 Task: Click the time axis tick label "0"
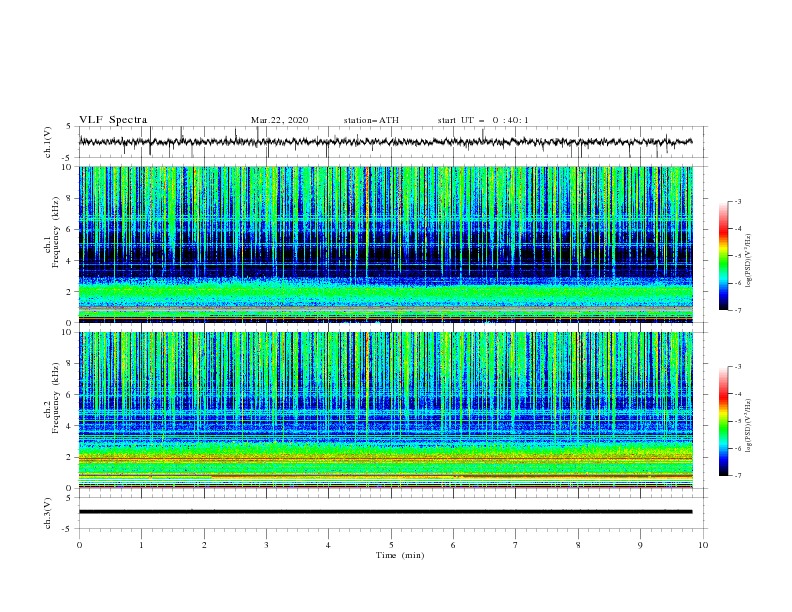79,545
